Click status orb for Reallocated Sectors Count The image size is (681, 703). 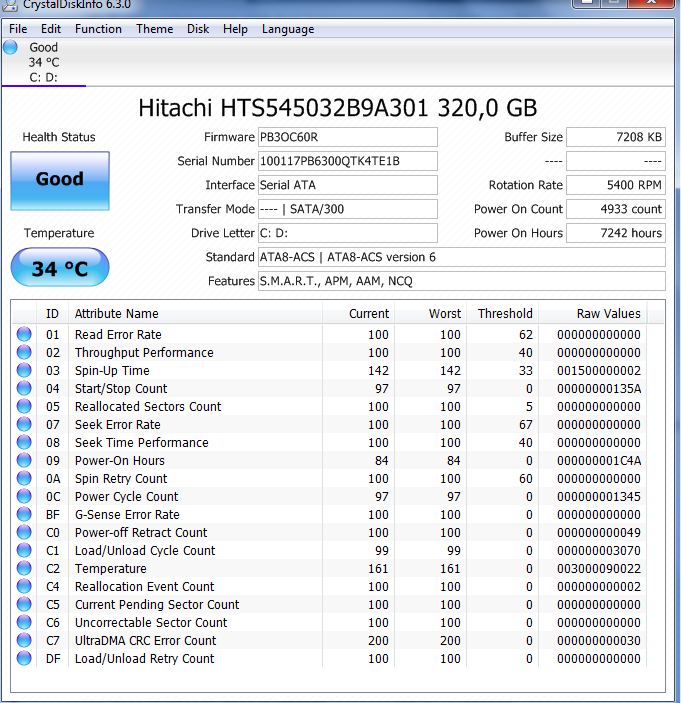tap(24, 406)
